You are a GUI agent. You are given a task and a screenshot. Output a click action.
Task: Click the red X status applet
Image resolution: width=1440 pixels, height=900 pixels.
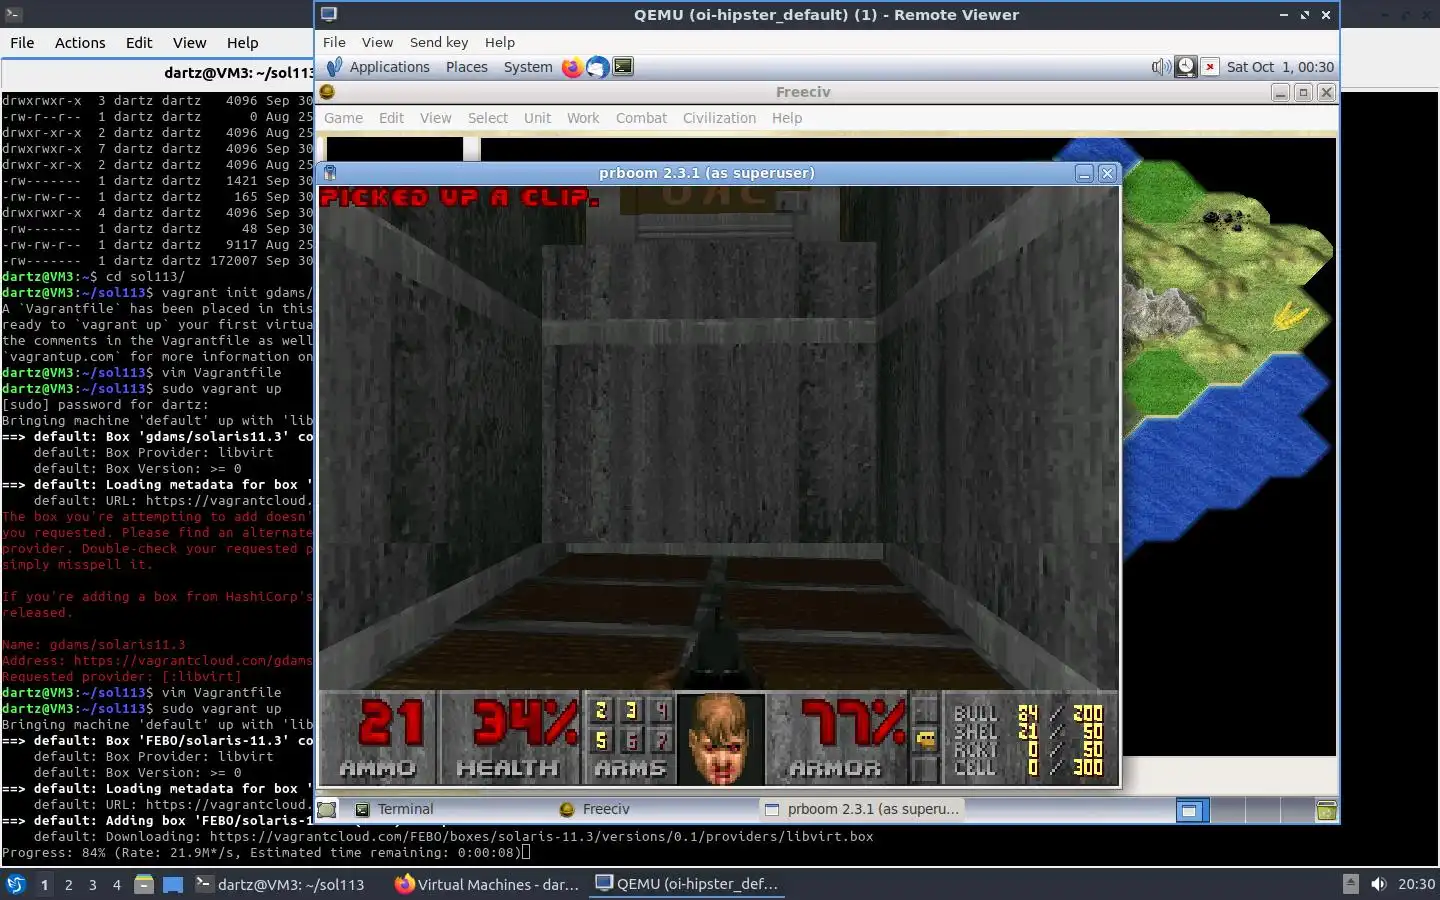coord(1210,67)
